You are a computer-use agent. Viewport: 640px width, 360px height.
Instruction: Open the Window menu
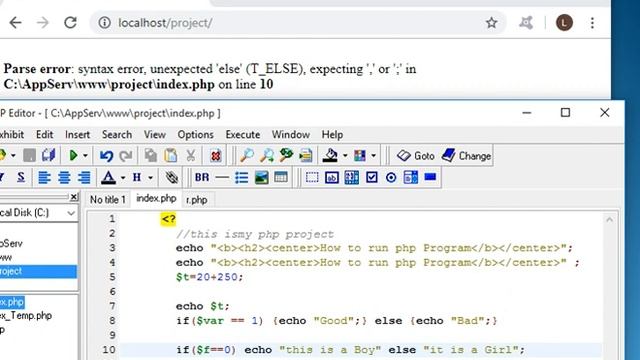[x=291, y=134]
